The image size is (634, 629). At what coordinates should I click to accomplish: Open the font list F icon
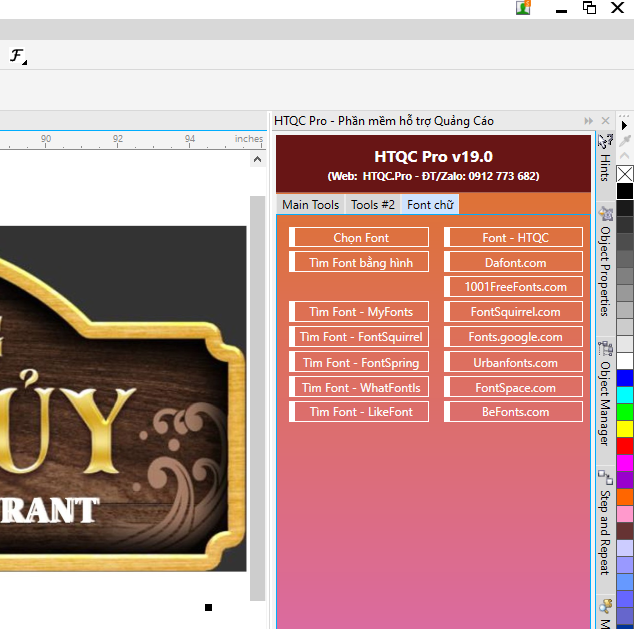click(18, 56)
